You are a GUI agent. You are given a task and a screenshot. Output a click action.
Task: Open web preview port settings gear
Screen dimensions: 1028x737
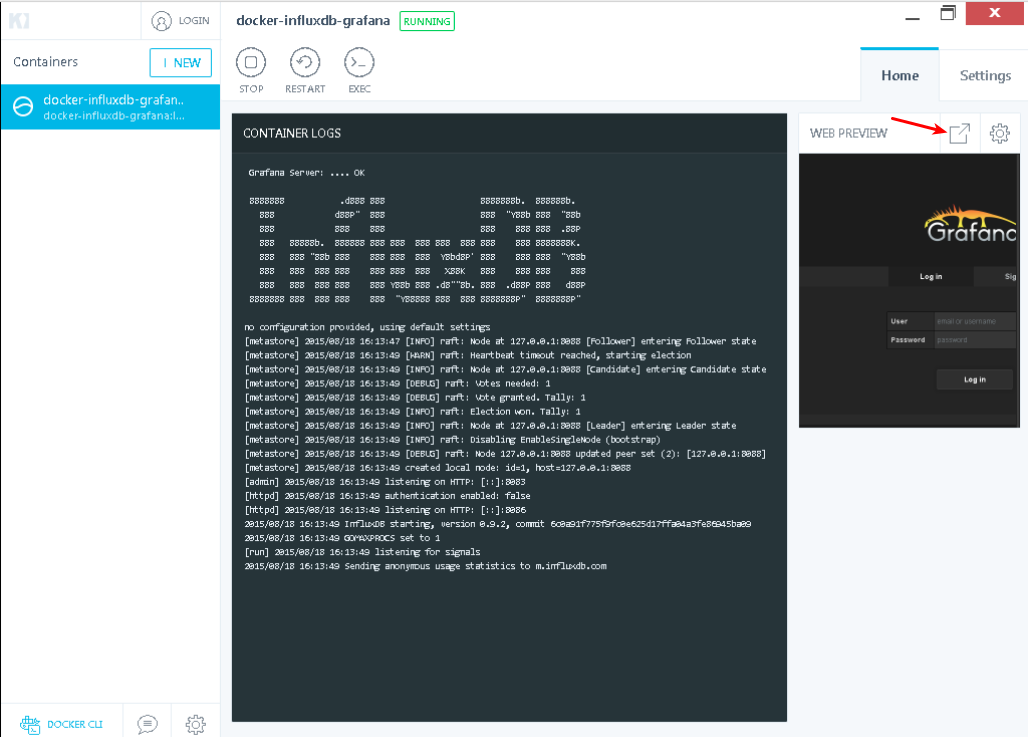[x=1000, y=133]
